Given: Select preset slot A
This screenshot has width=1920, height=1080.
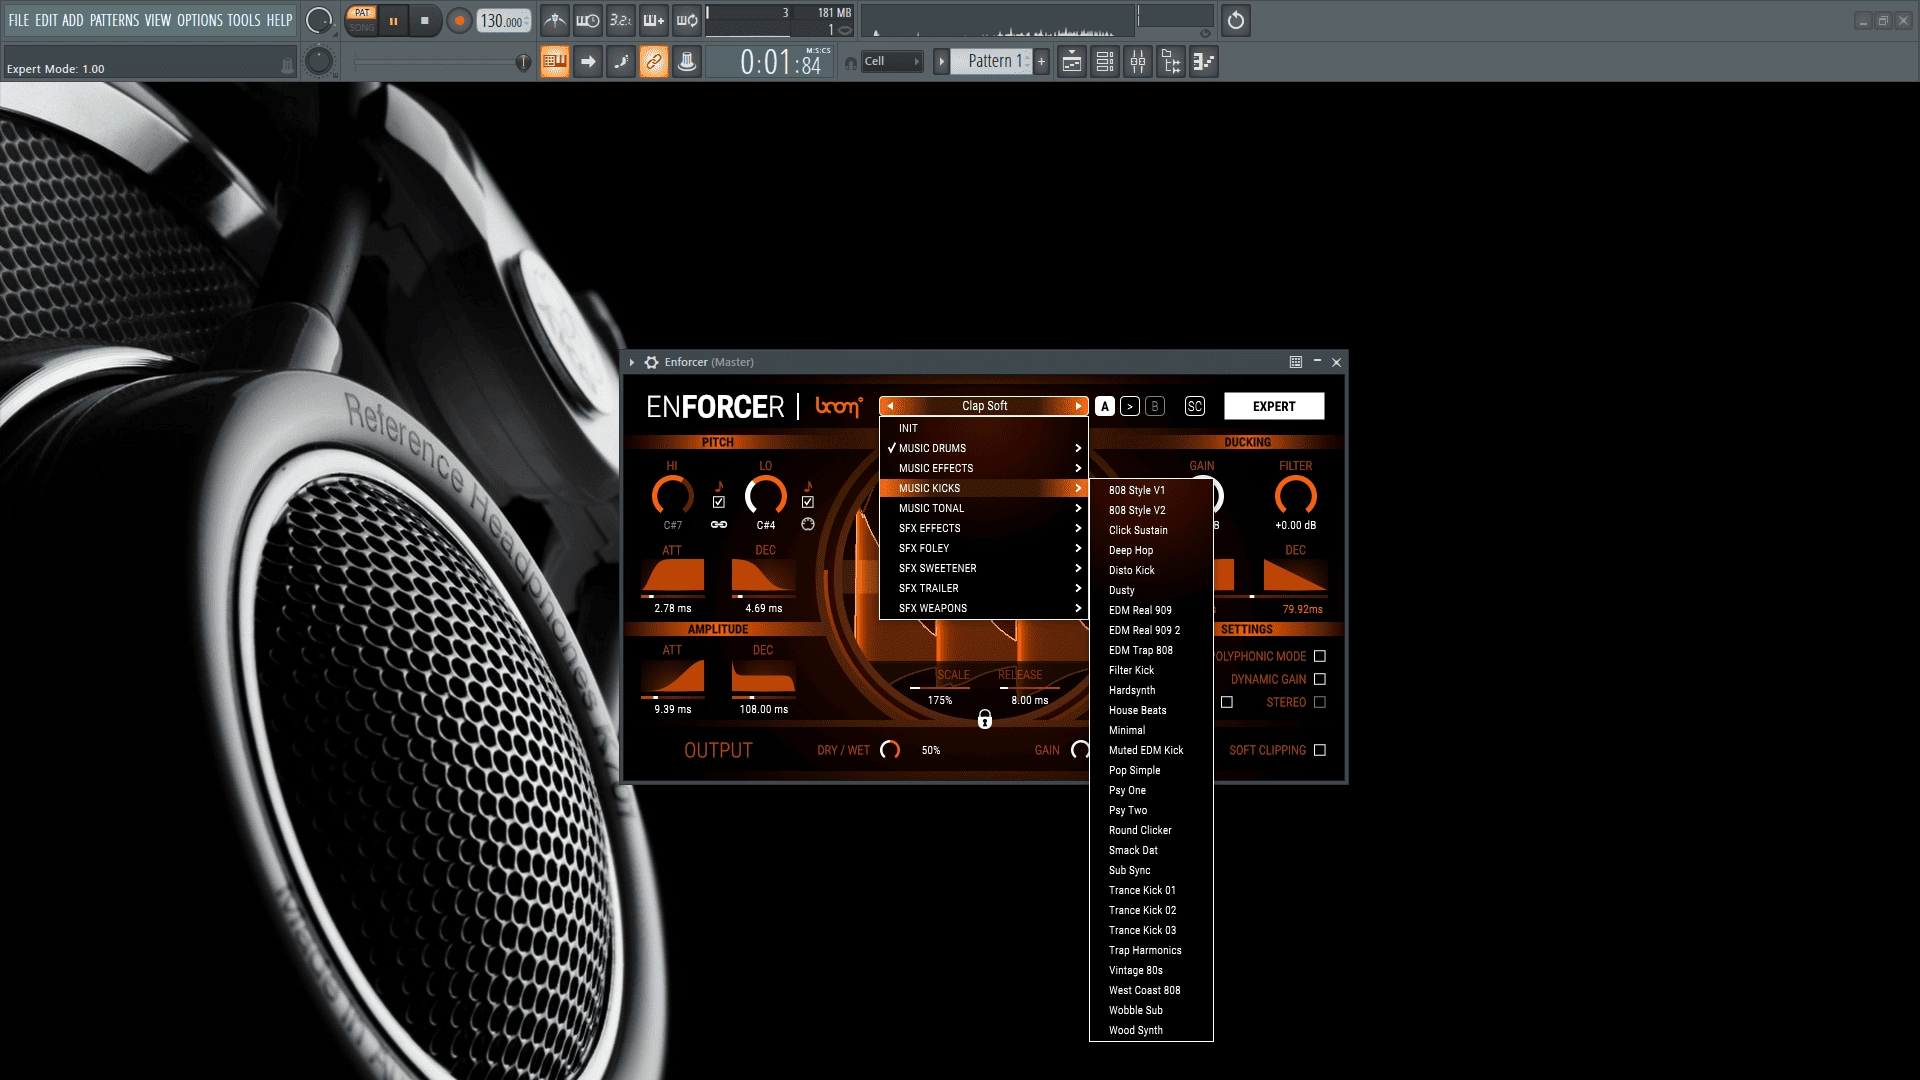Looking at the screenshot, I should [x=1105, y=406].
